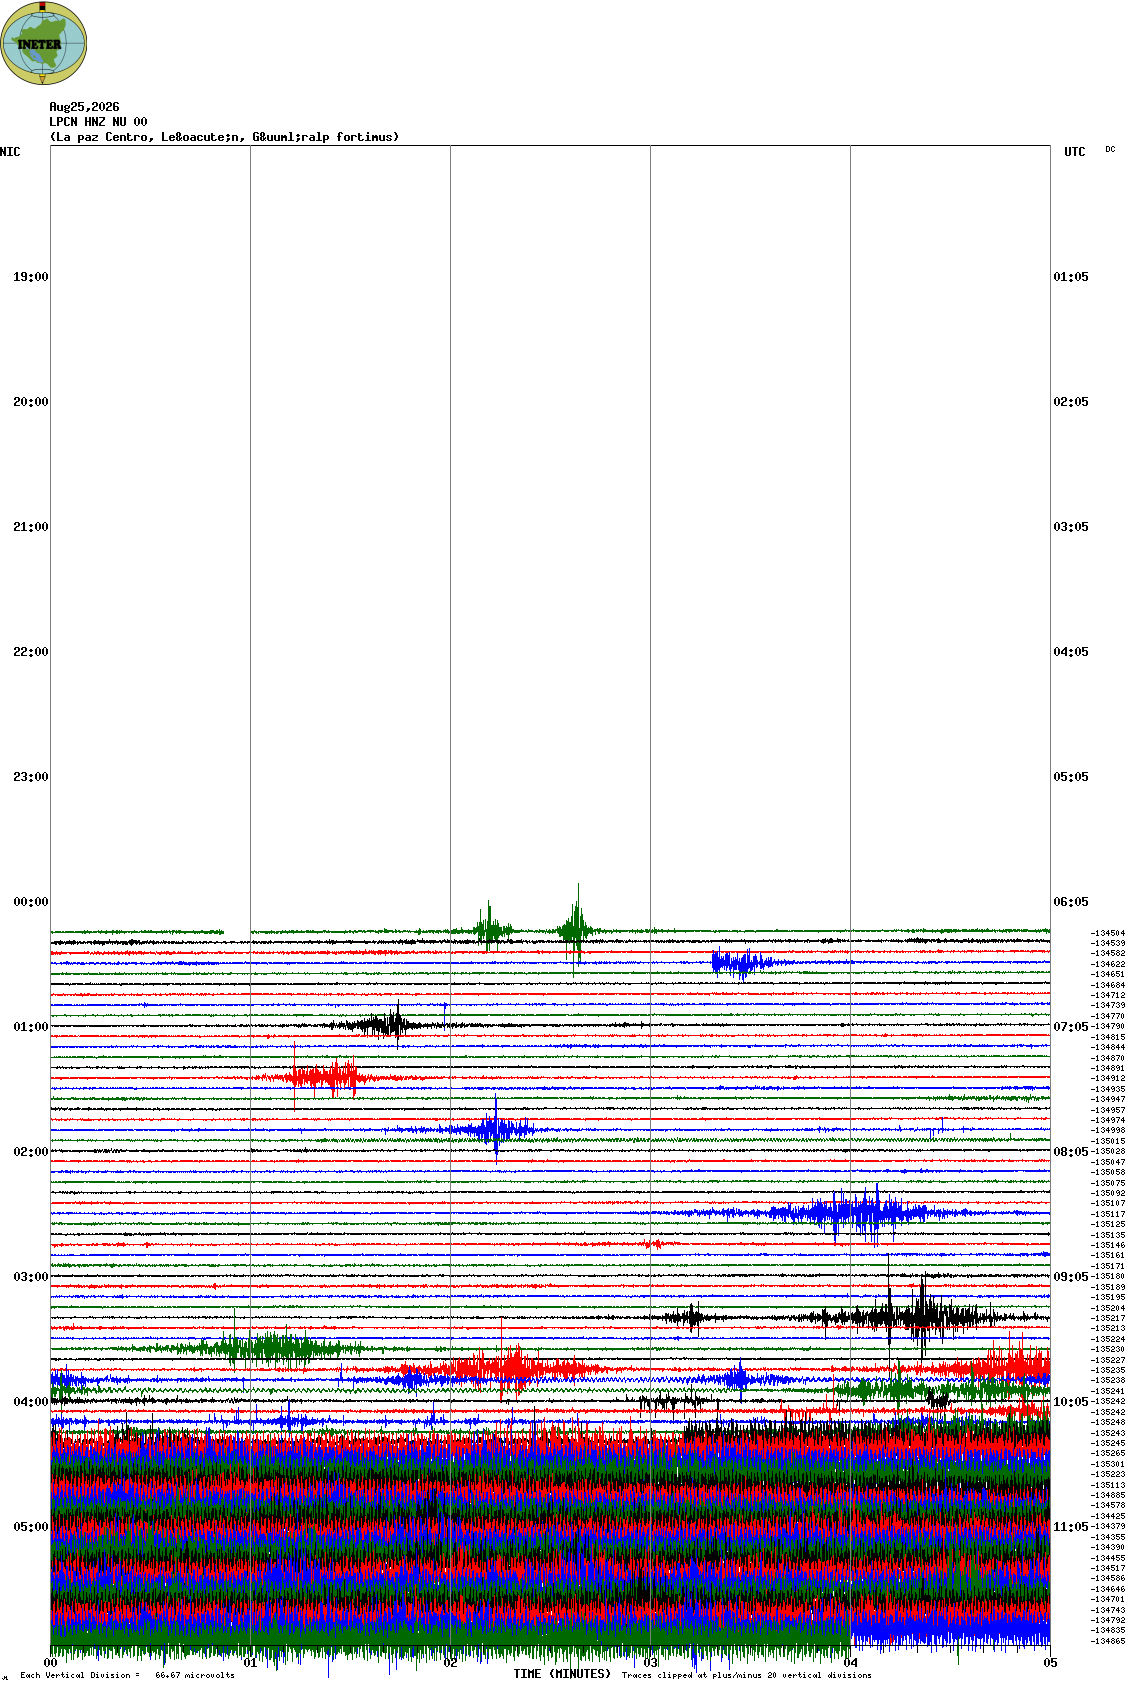Click the 03 minute axis tick label
The width and height of the screenshot is (1130, 1689).
(x=650, y=1663)
